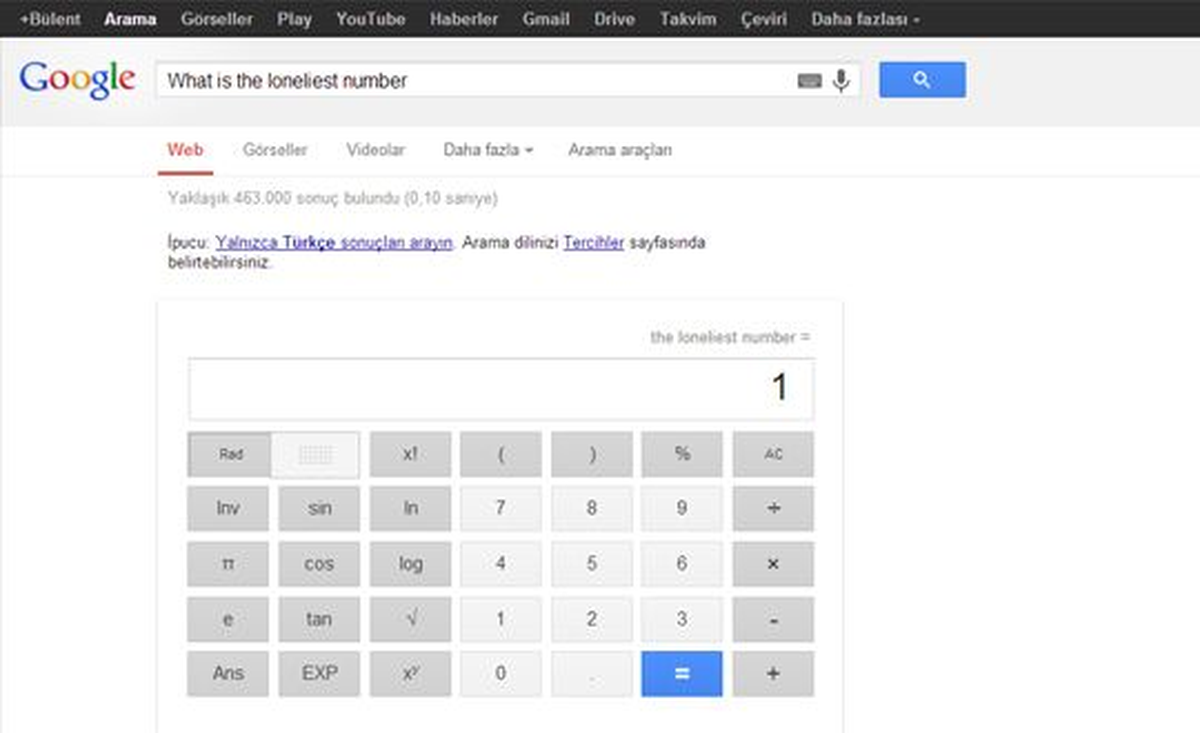The width and height of the screenshot is (1200, 733).
Task: Switch to the Videolar results tab
Action: tap(376, 150)
